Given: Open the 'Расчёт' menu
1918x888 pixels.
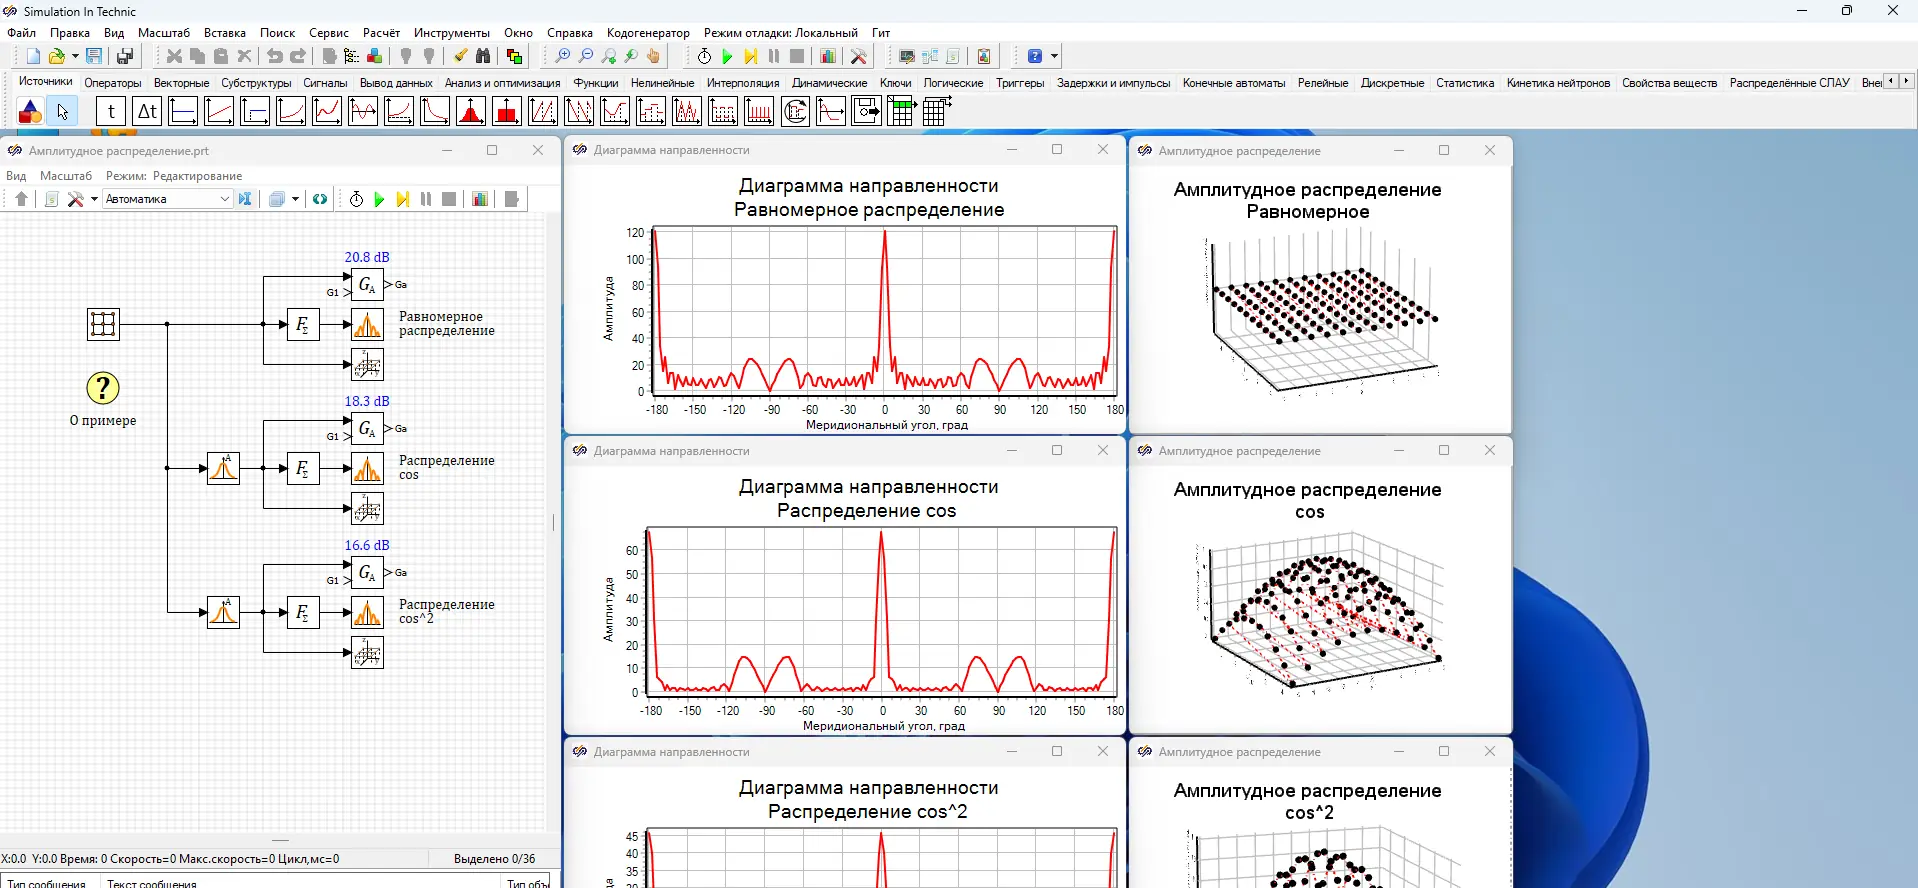Looking at the screenshot, I should click(381, 33).
